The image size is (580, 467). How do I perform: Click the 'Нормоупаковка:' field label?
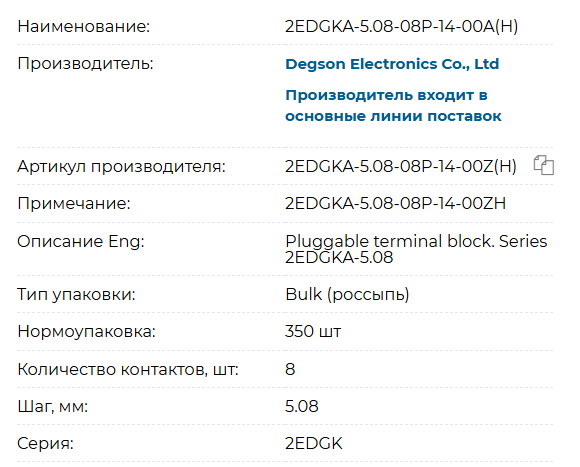[x=87, y=331]
